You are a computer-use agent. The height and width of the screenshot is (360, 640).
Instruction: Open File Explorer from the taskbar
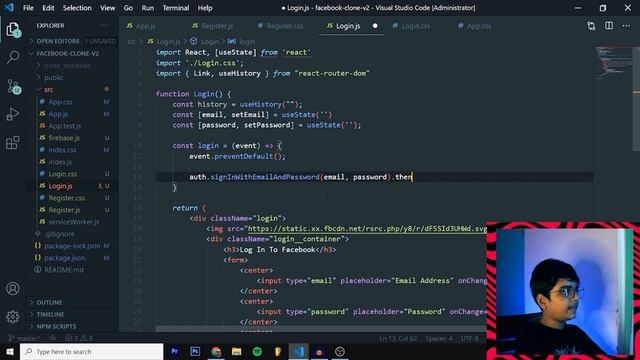click(236, 351)
